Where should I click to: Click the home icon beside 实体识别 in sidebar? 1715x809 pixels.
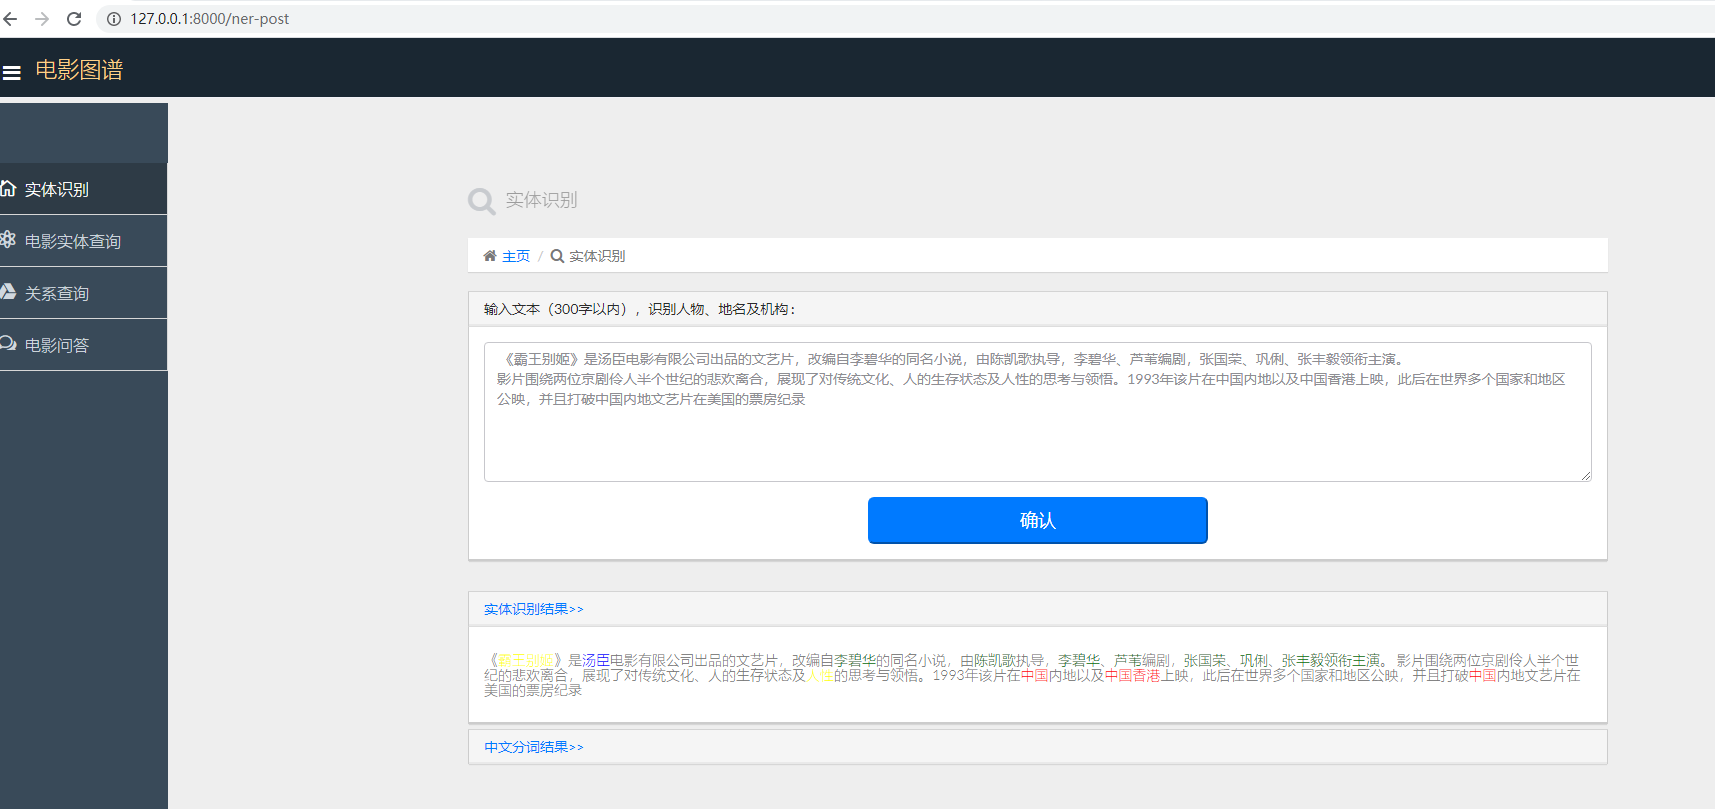[x=8, y=188]
